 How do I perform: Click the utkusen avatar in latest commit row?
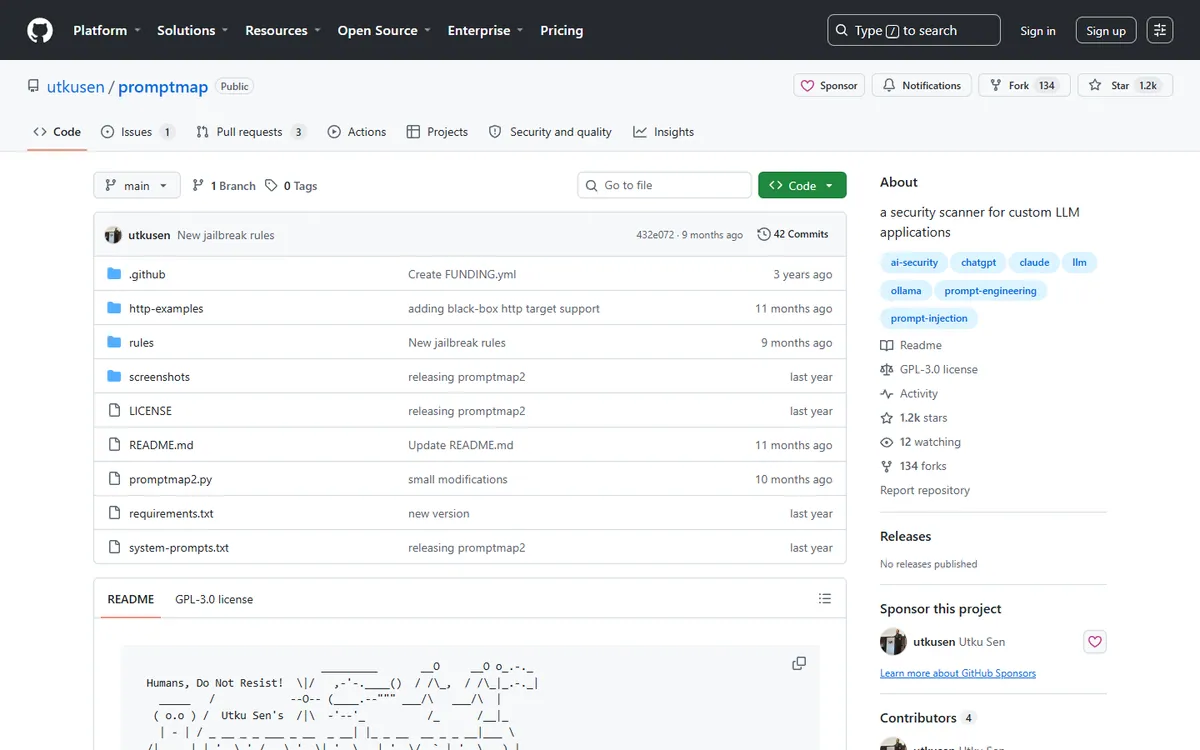coord(113,235)
